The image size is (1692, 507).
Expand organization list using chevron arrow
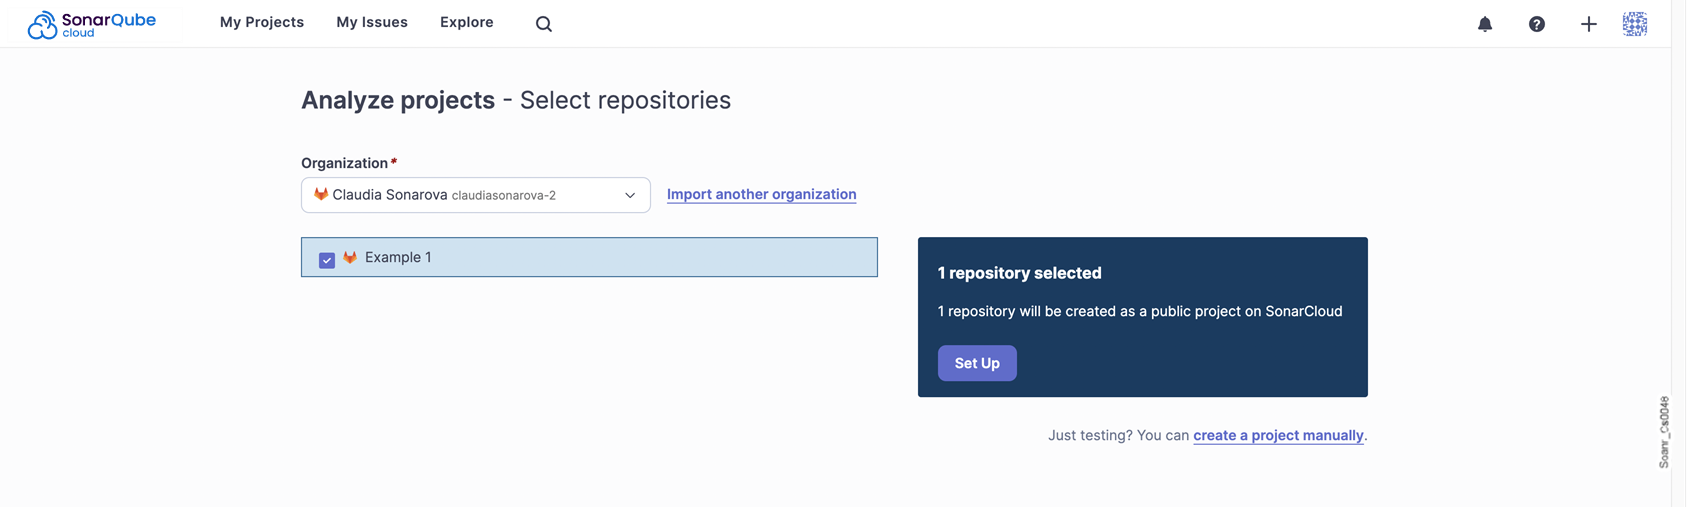tap(630, 195)
